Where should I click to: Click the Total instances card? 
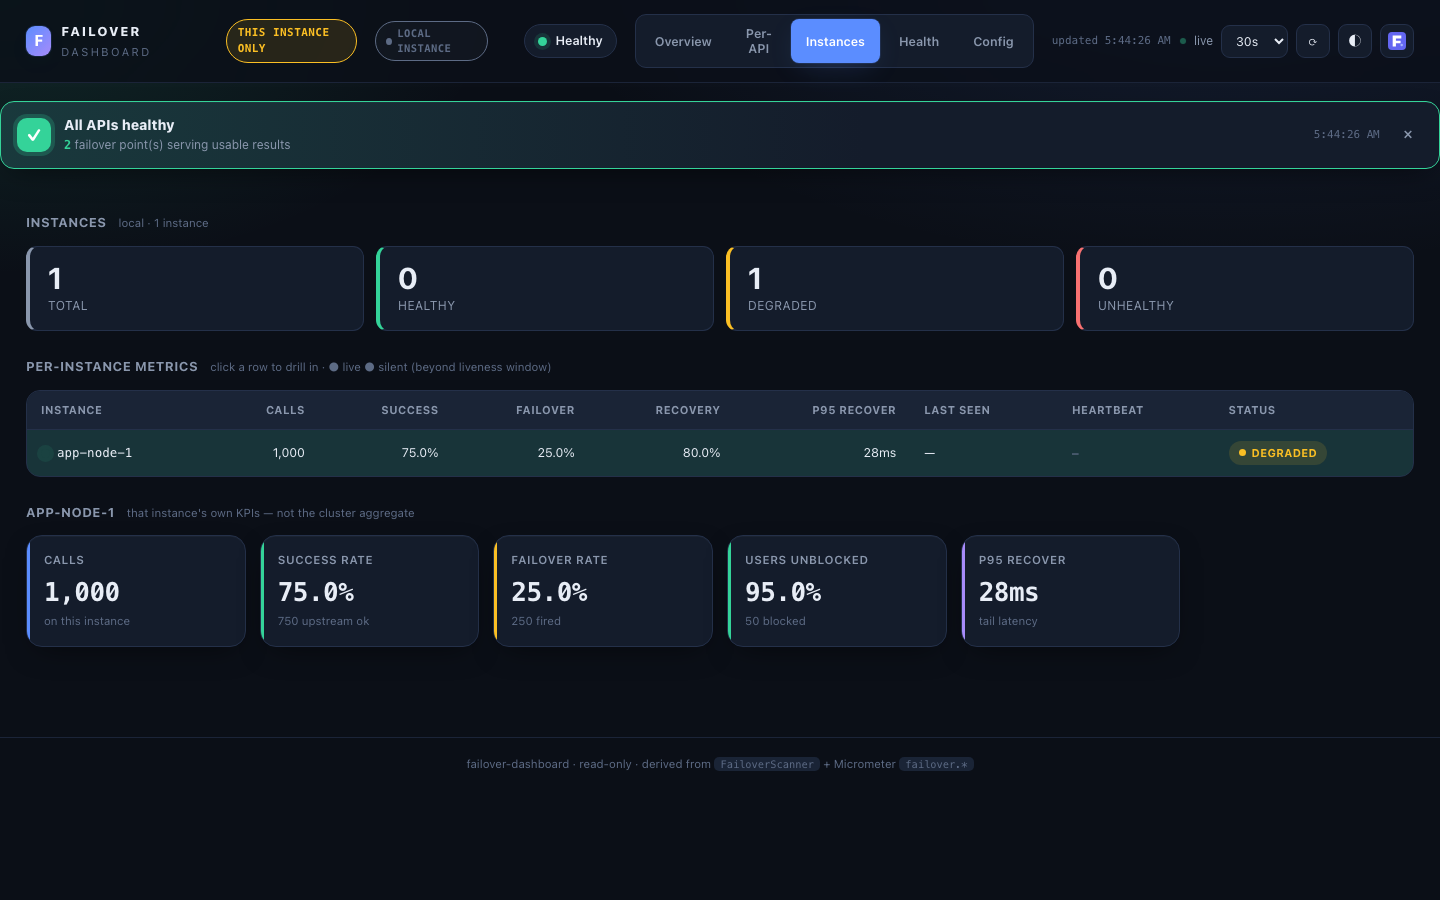tap(195, 288)
